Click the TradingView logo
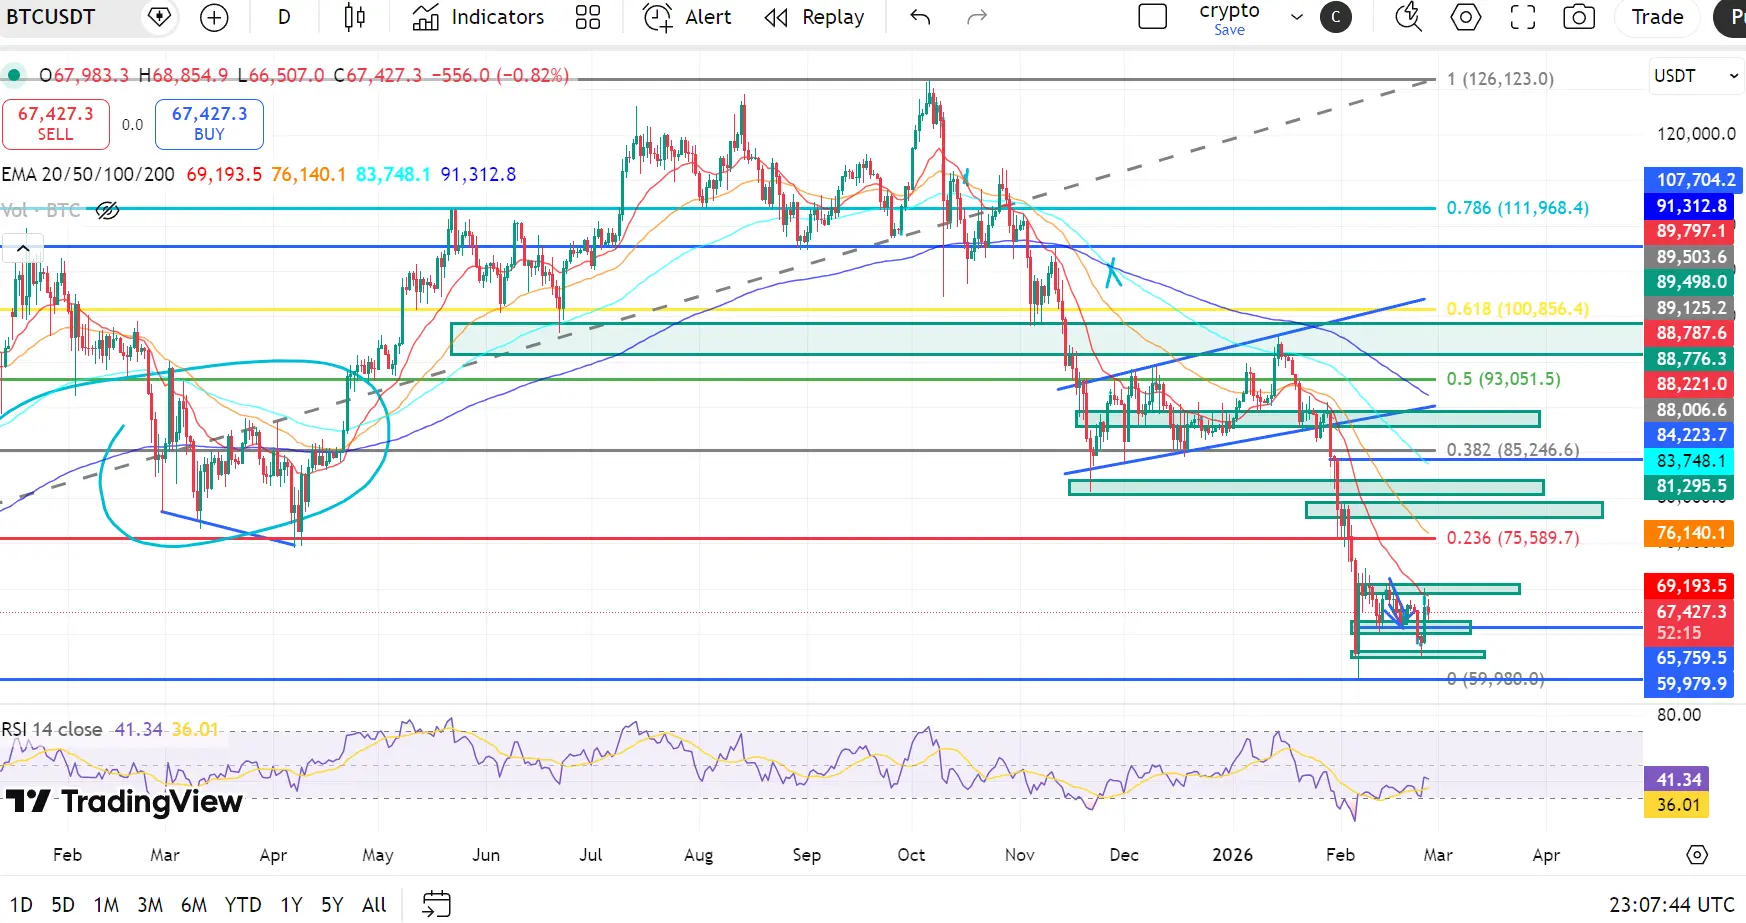Screen dimensions: 1746x923 (124, 801)
